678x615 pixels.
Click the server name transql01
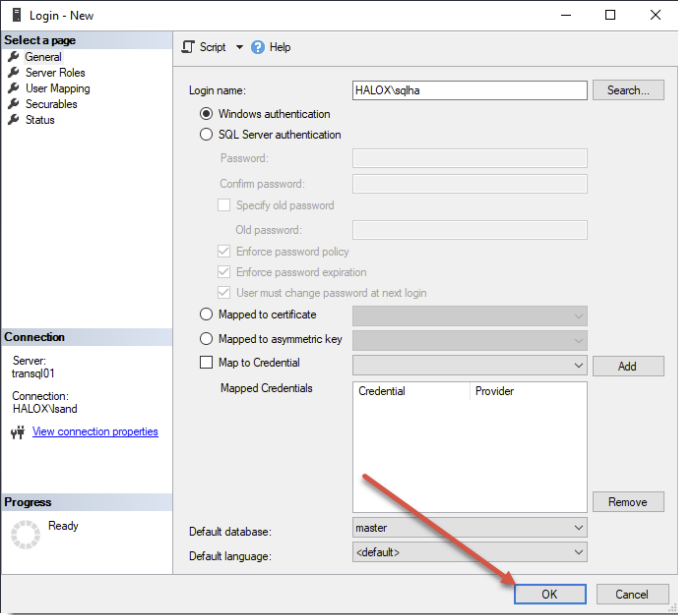pyautogui.click(x=33, y=373)
